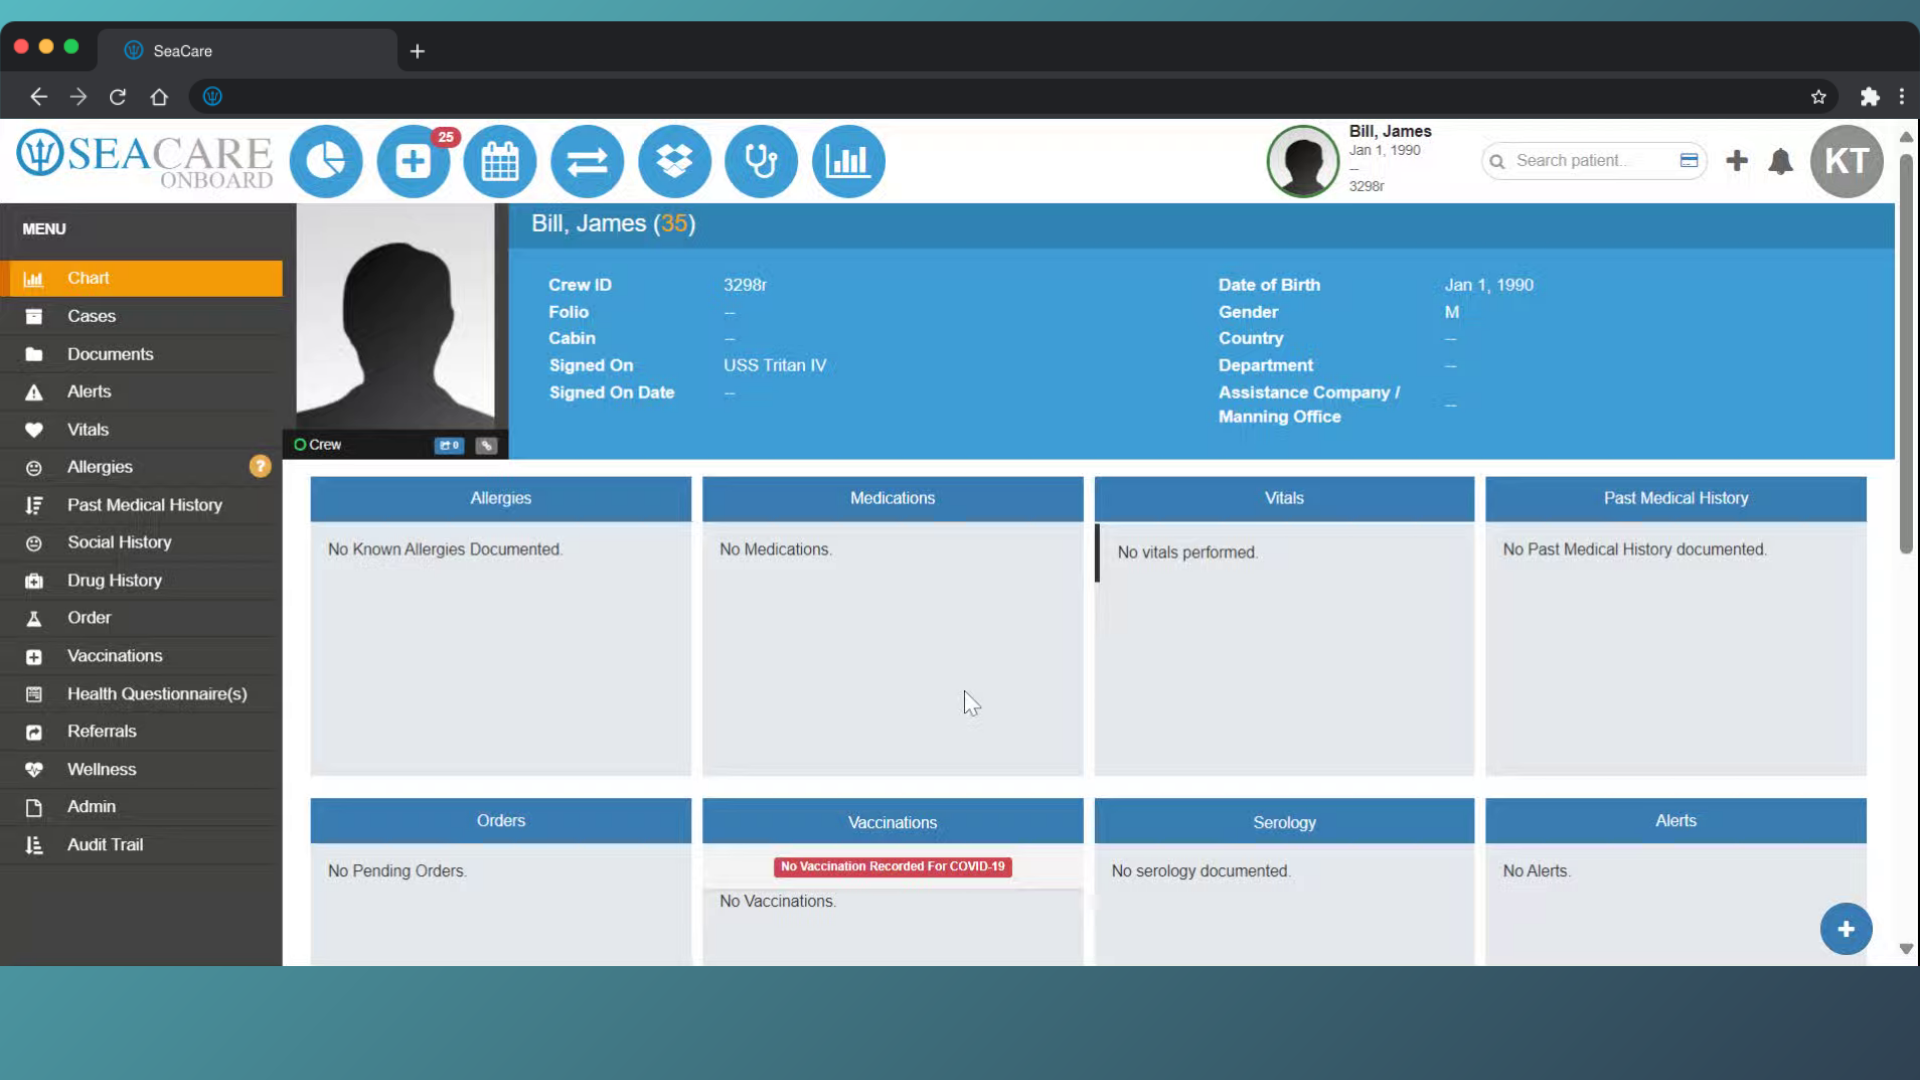Open the dashboard pie chart icon
This screenshot has width=1920, height=1080.
point(326,161)
